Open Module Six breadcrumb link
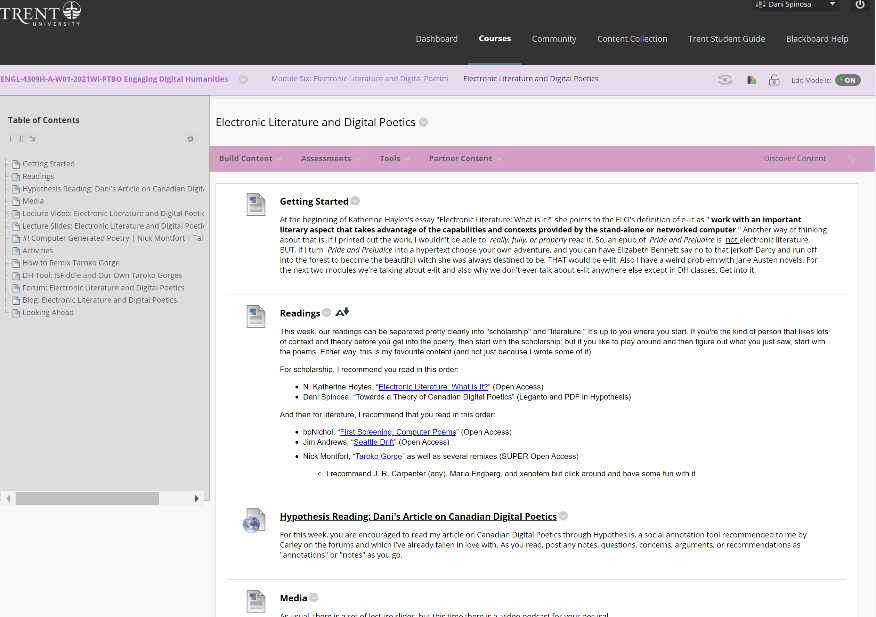876x617 pixels. pyautogui.click(x=360, y=79)
